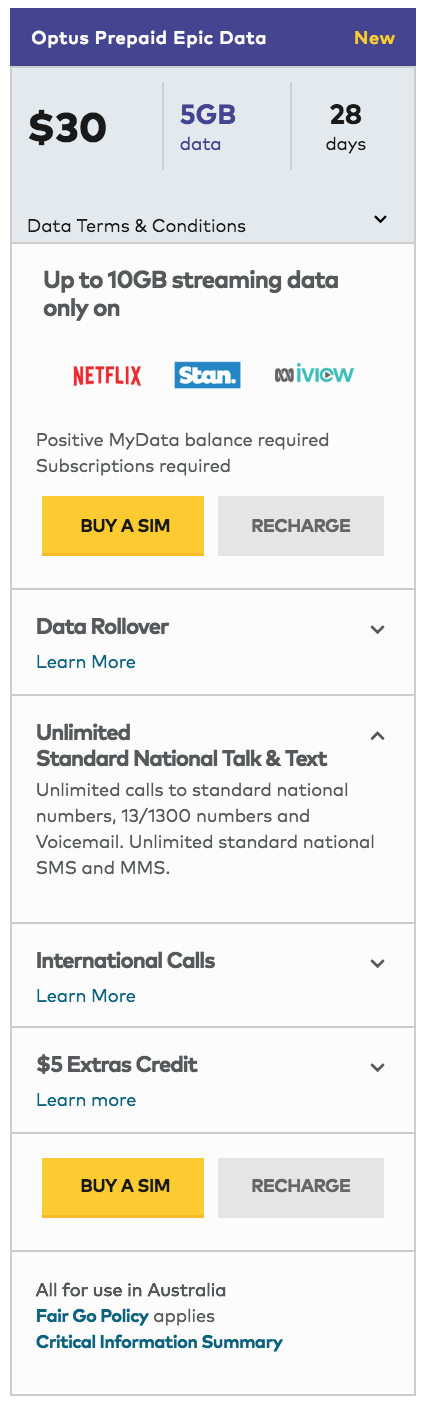Collapse Unlimited Standard National Talk & Text

click(x=377, y=735)
